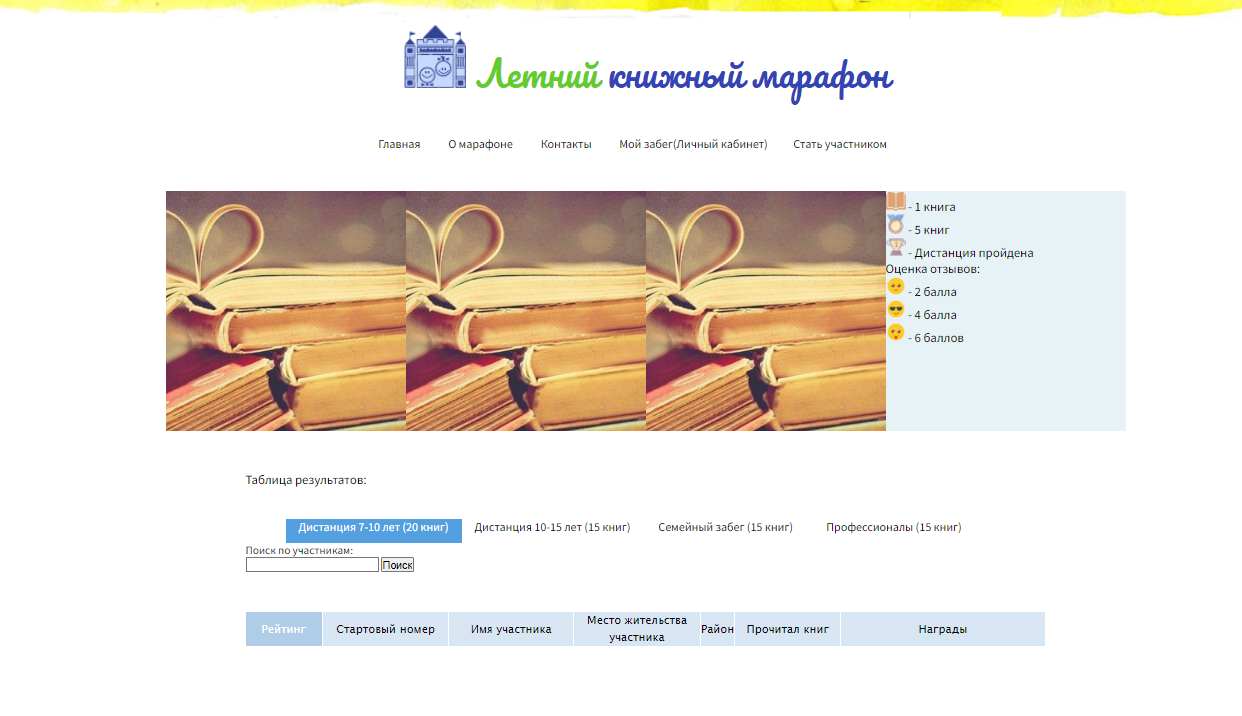Click the middle book heart banner image
Image resolution: width=1242 pixels, height=716 pixels.
click(x=526, y=311)
